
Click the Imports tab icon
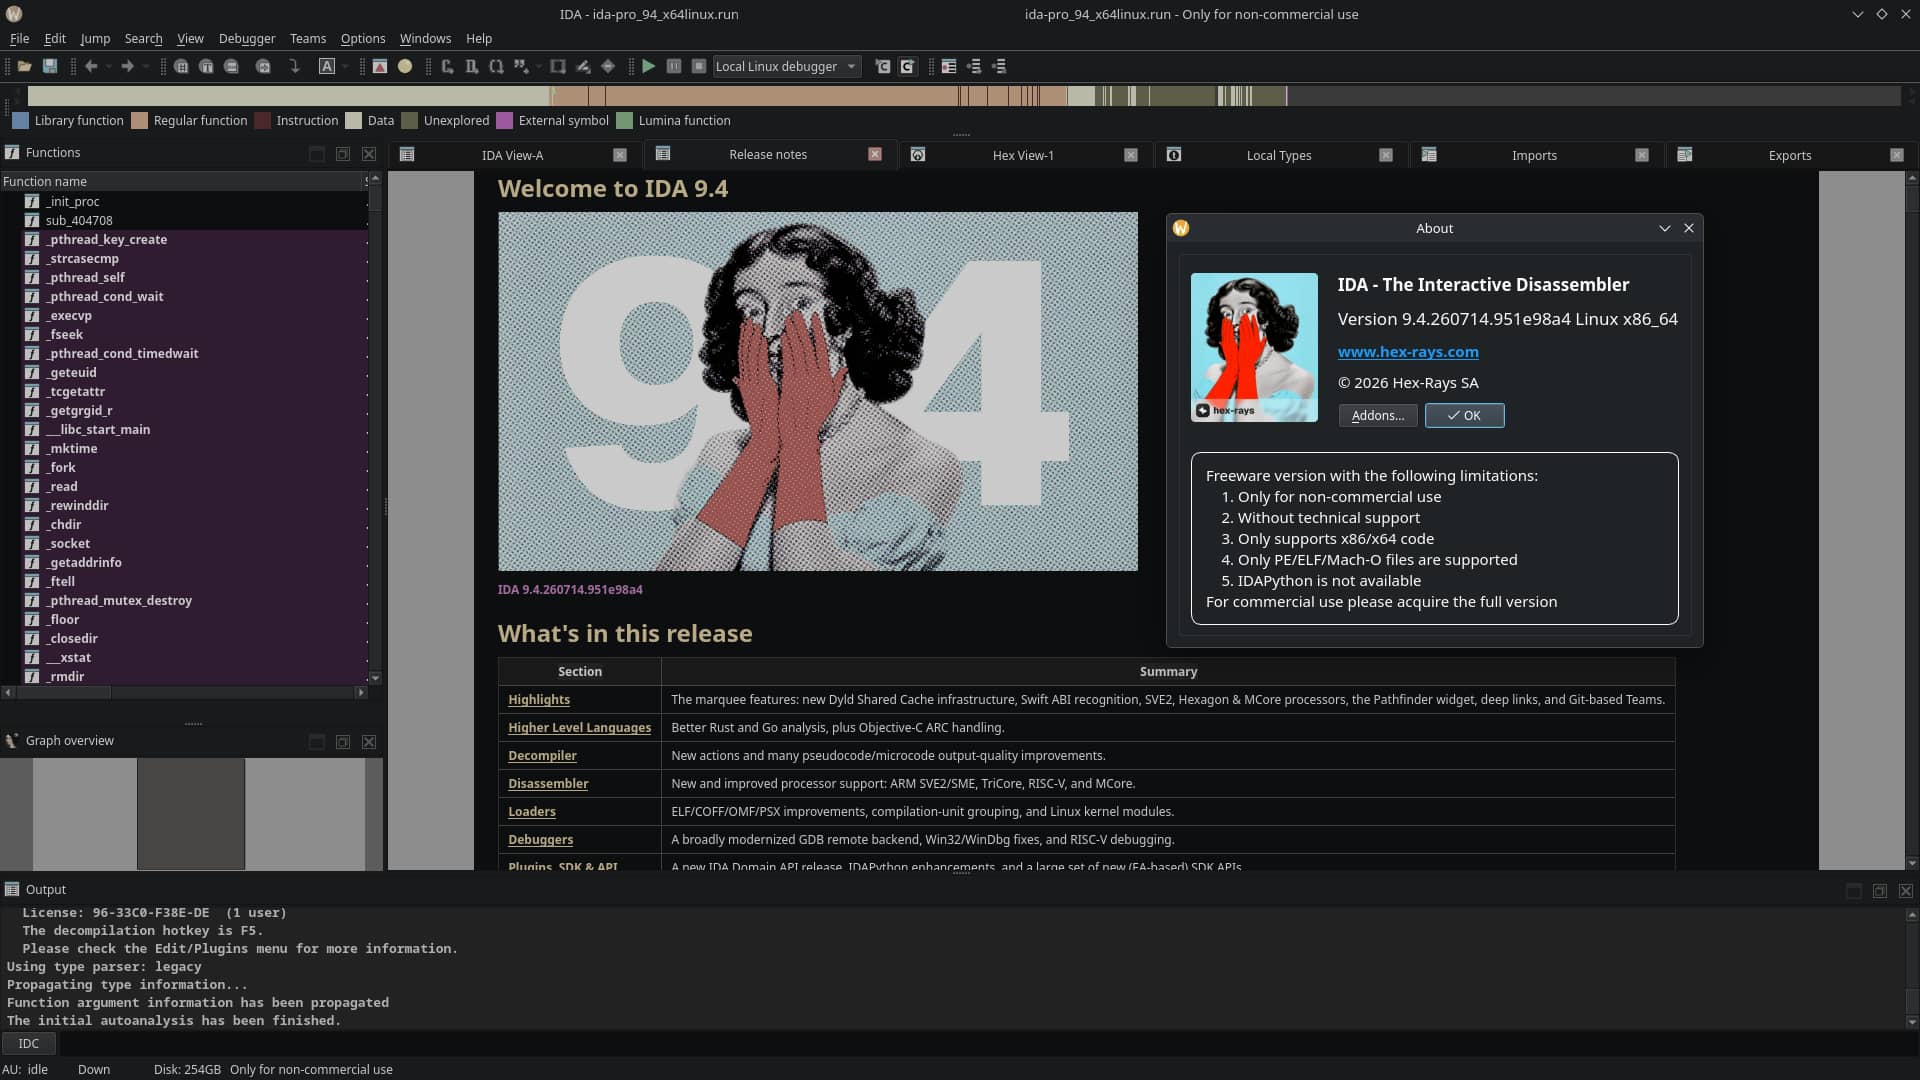(1429, 154)
